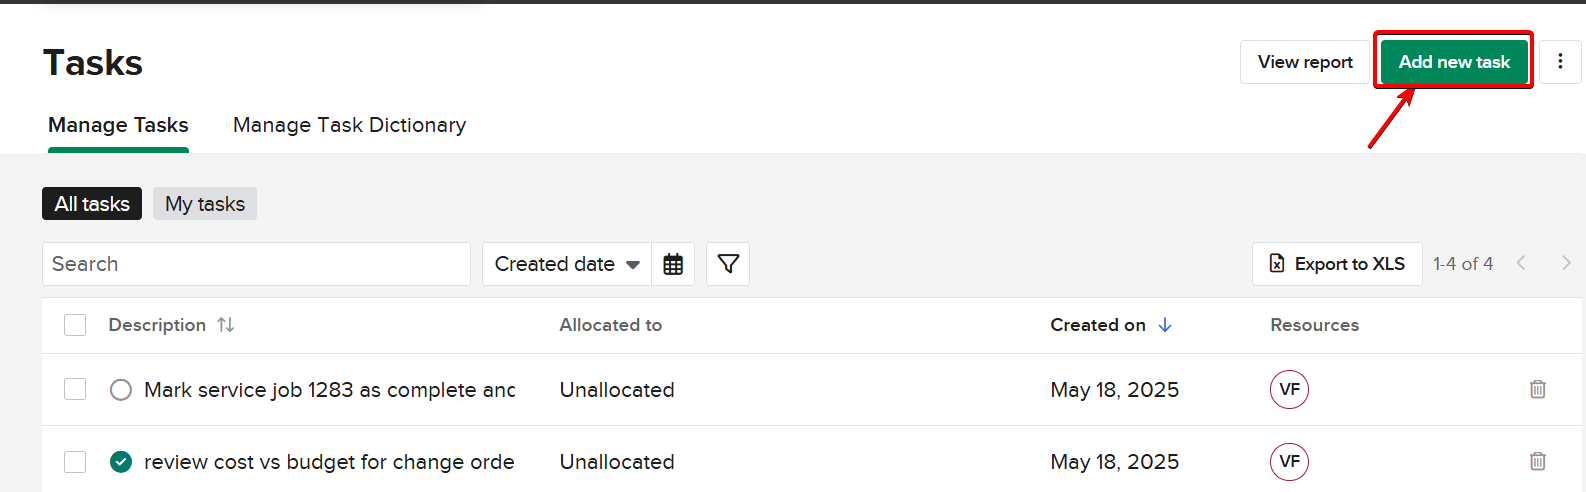
Task: Go to previous page of tasks
Action: click(x=1521, y=263)
